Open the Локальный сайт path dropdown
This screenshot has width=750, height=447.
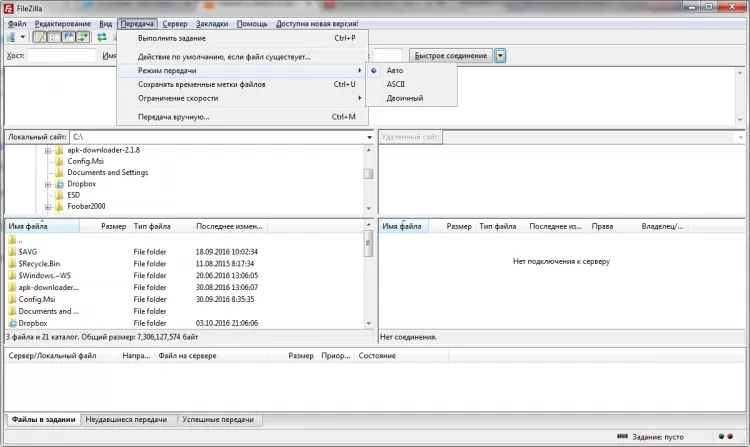tap(369, 137)
